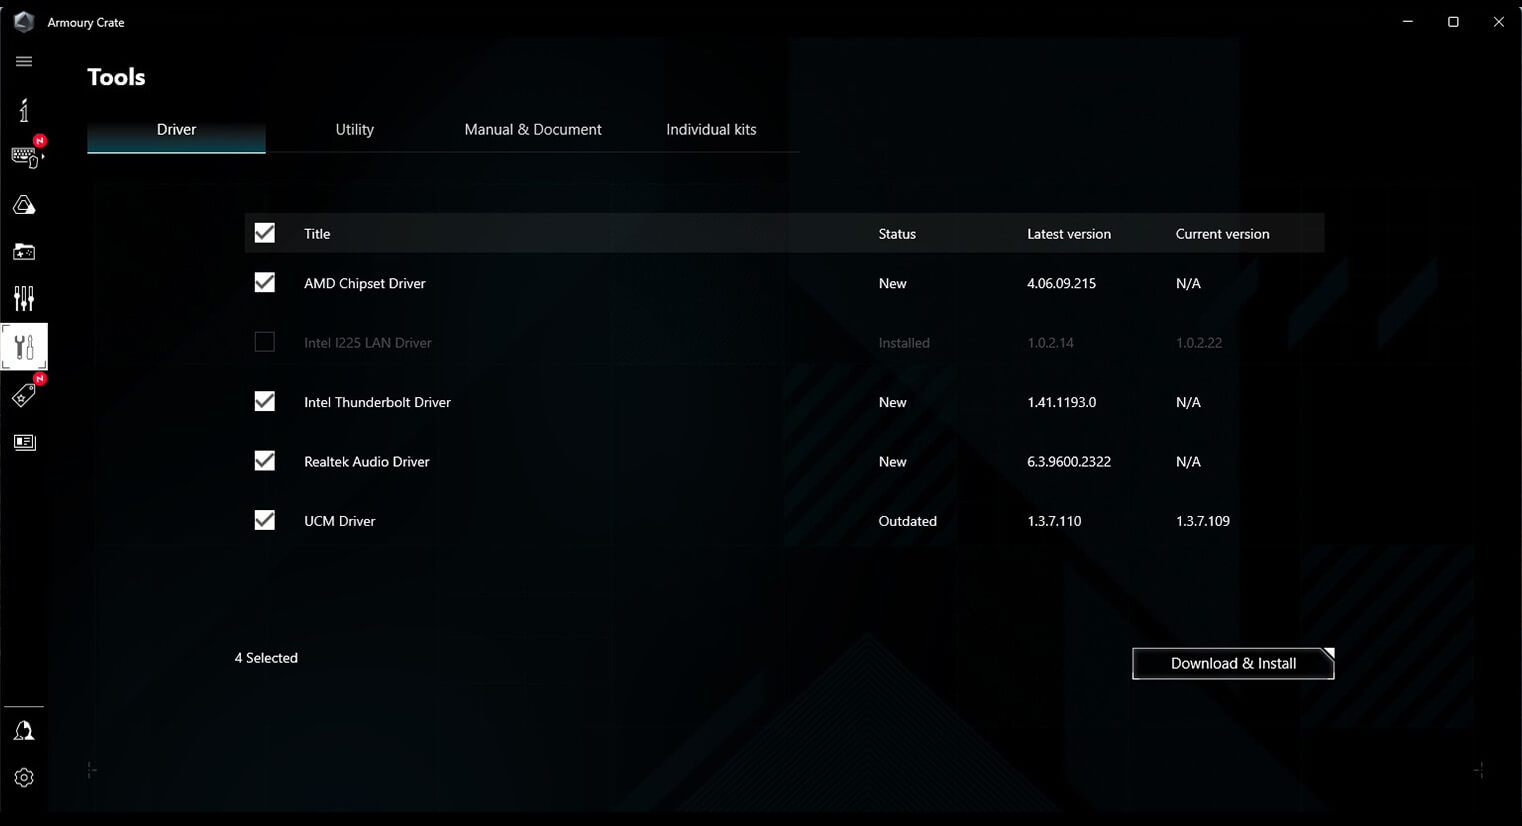Image resolution: width=1522 pixels, height=826 pixels.
Task: Click New status of AMD Chipset Driver
Action: [x=892, y=284]
